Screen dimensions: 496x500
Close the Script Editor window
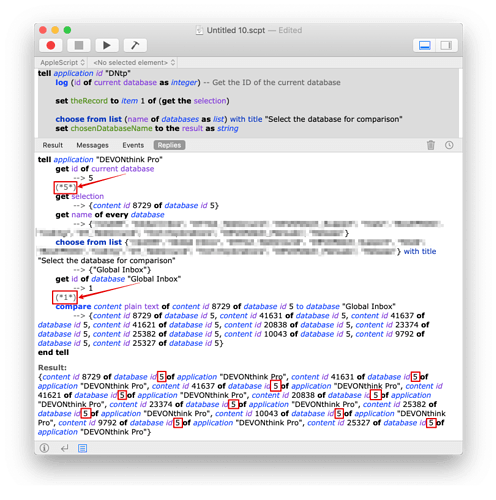pos(43,30)
